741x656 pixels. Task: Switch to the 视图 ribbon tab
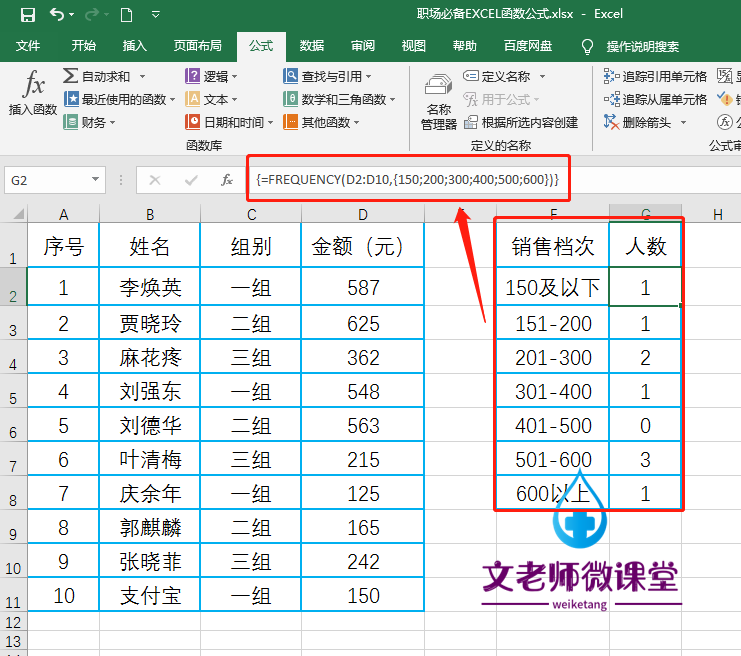click(414, 46)
